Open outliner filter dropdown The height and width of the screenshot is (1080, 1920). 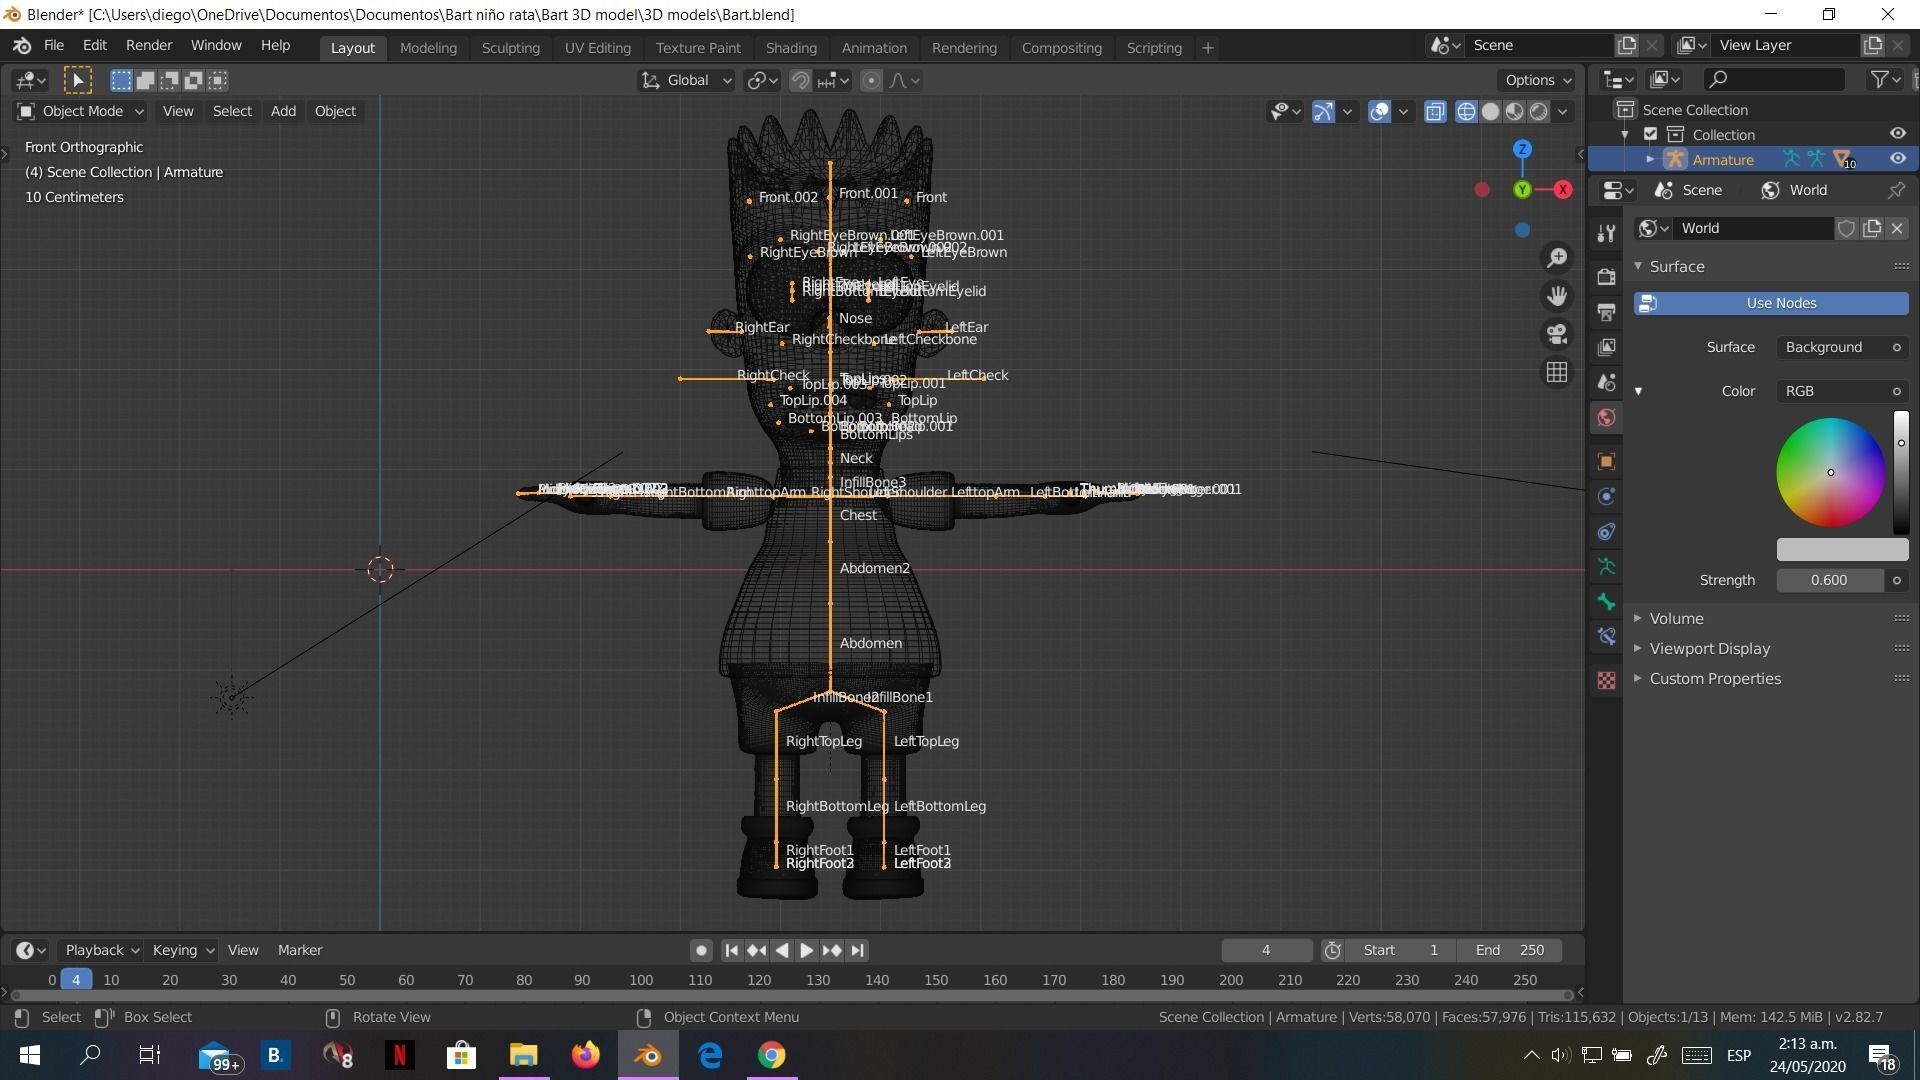coord(1886,79)
